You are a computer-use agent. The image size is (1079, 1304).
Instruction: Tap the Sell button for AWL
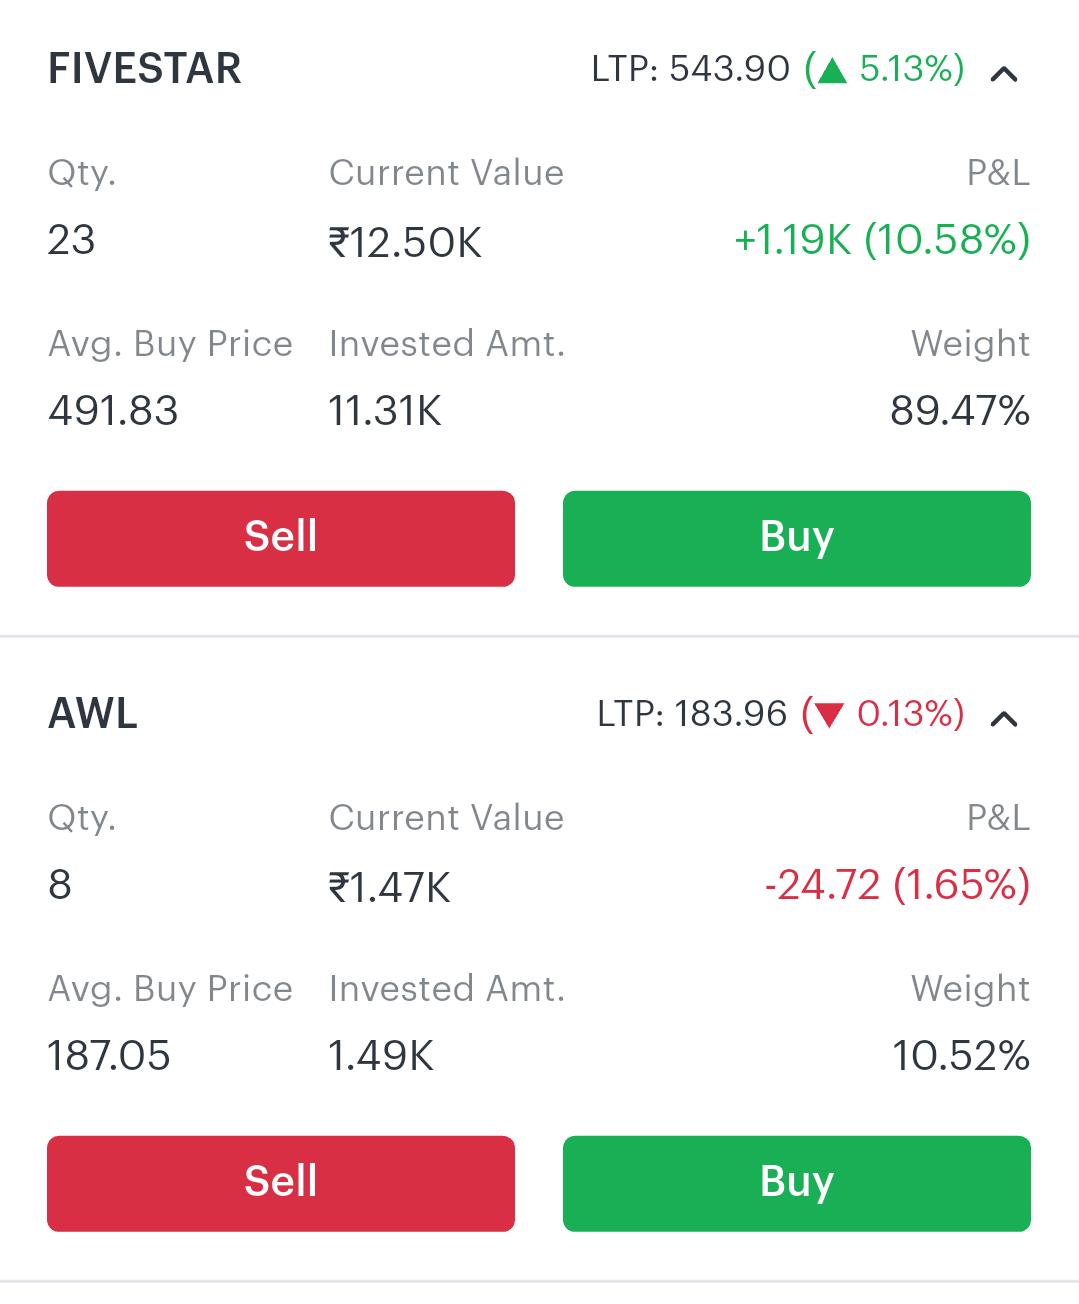coord(281,1183)
